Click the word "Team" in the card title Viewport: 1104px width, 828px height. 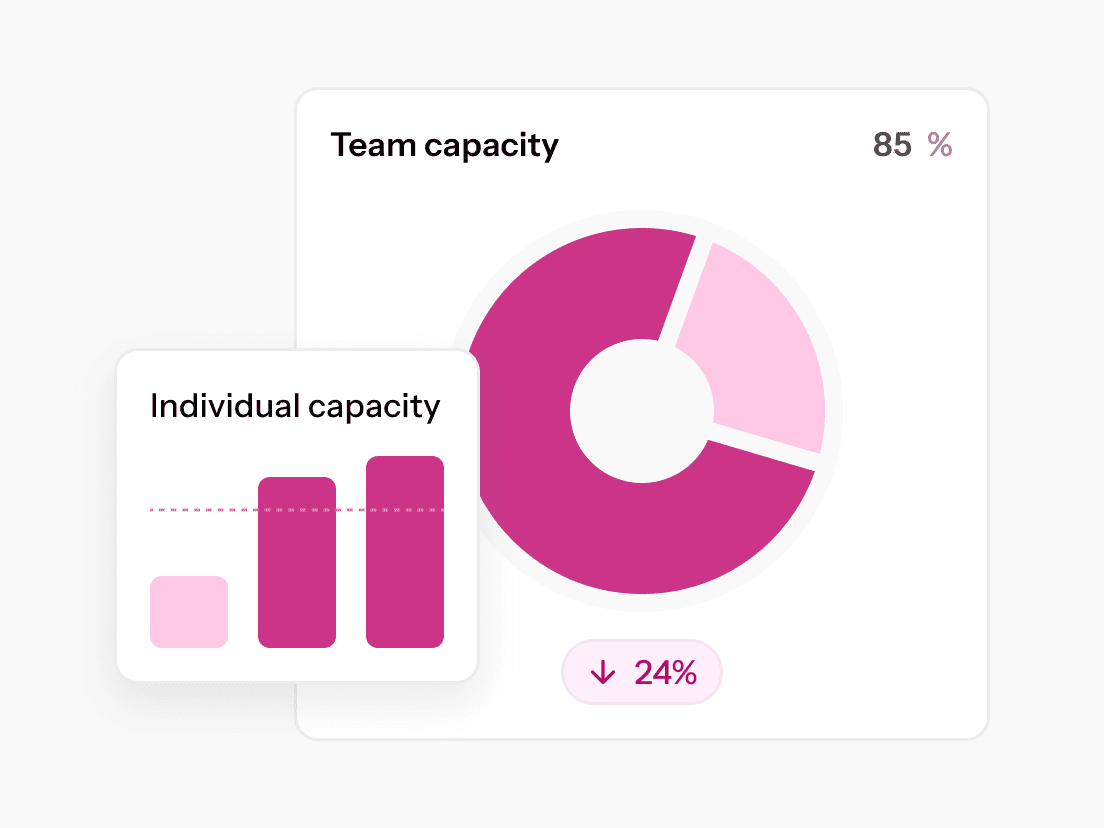[x=372, y=146]
